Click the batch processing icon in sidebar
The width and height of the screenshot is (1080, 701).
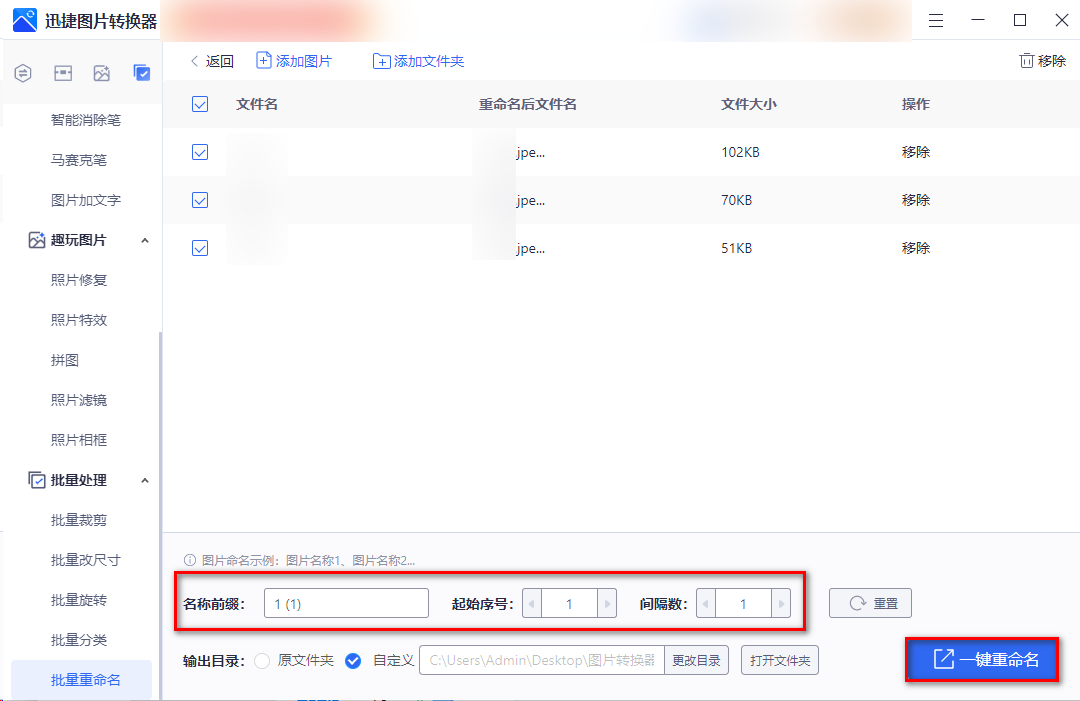(142, 73)
